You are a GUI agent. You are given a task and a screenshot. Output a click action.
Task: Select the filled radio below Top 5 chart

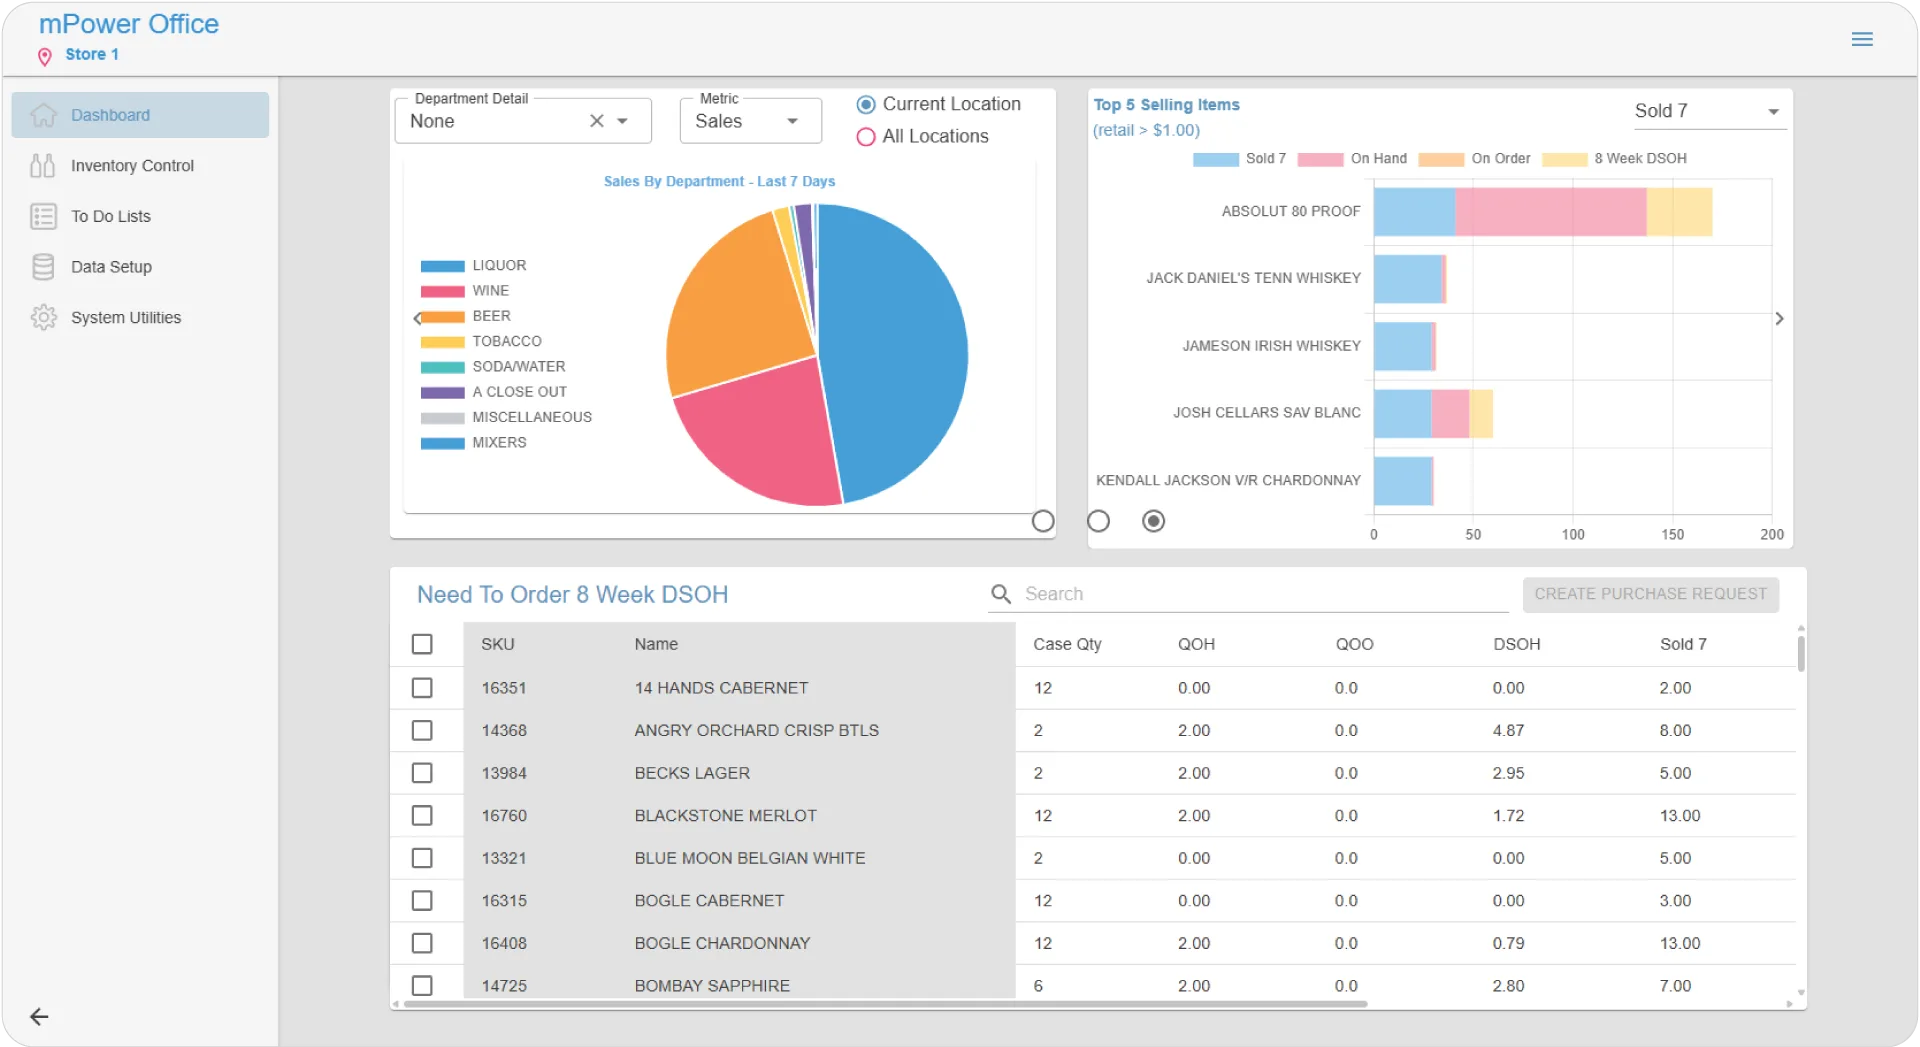pyautogui.click(x=1153, y=521)
